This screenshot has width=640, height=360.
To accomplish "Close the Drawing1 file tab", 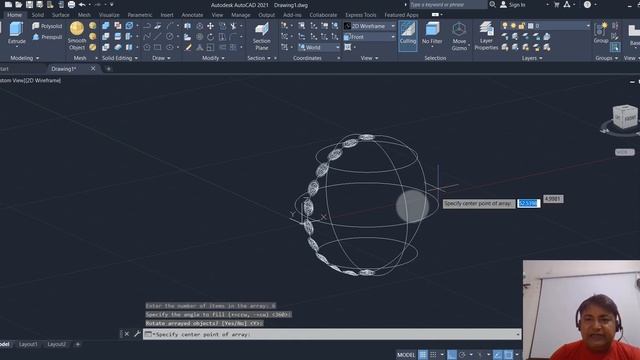I will point(93,69).
